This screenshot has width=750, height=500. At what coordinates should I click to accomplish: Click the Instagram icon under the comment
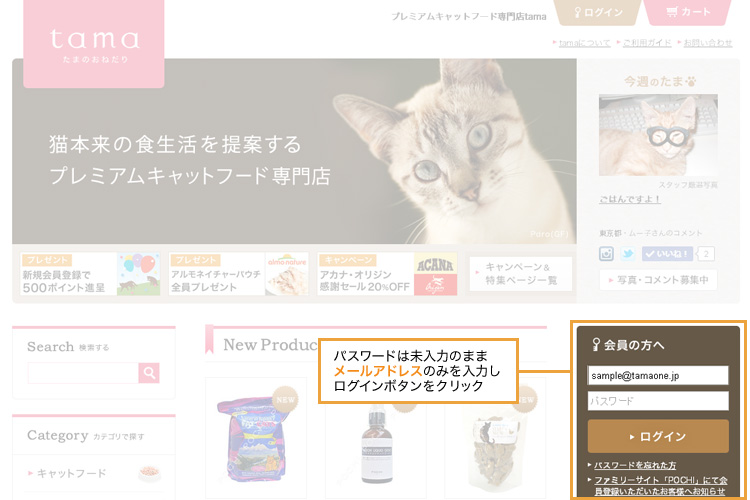coord(606,254)
